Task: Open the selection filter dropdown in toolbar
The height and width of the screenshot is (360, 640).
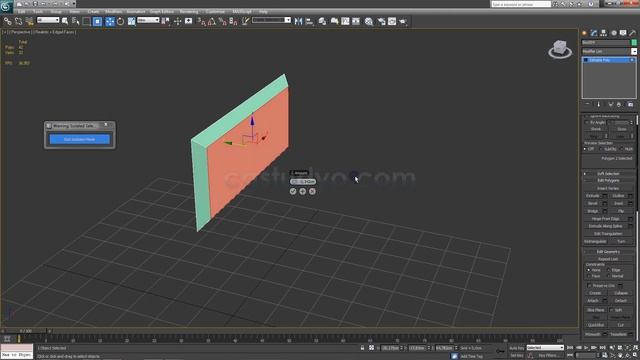Action: 48,20
